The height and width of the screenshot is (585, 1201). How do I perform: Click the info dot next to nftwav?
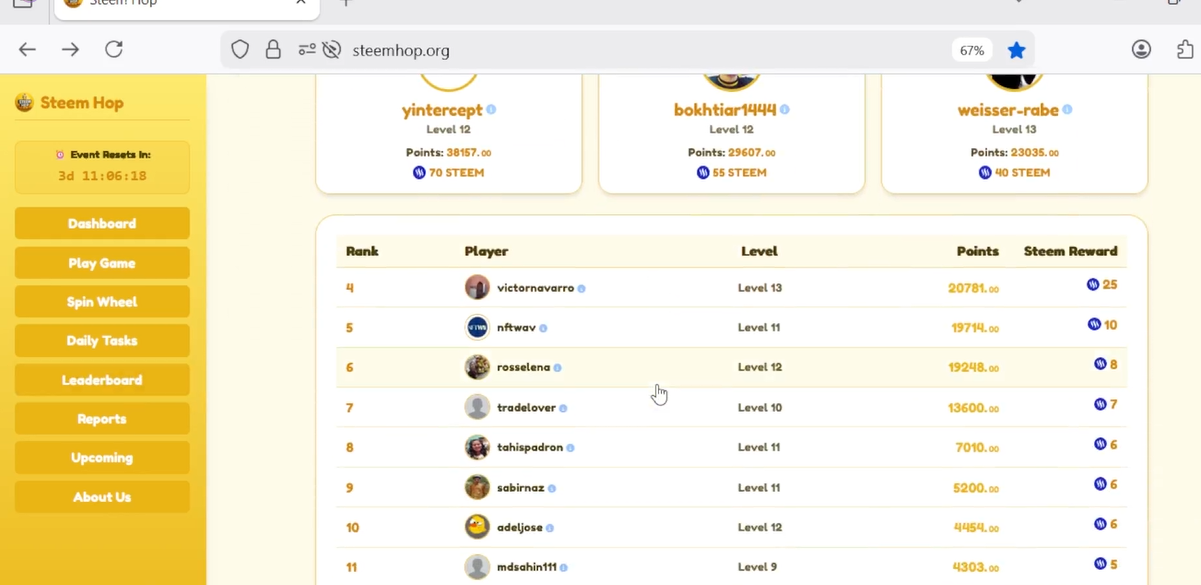pyautogui.click(x=543, y=328)
